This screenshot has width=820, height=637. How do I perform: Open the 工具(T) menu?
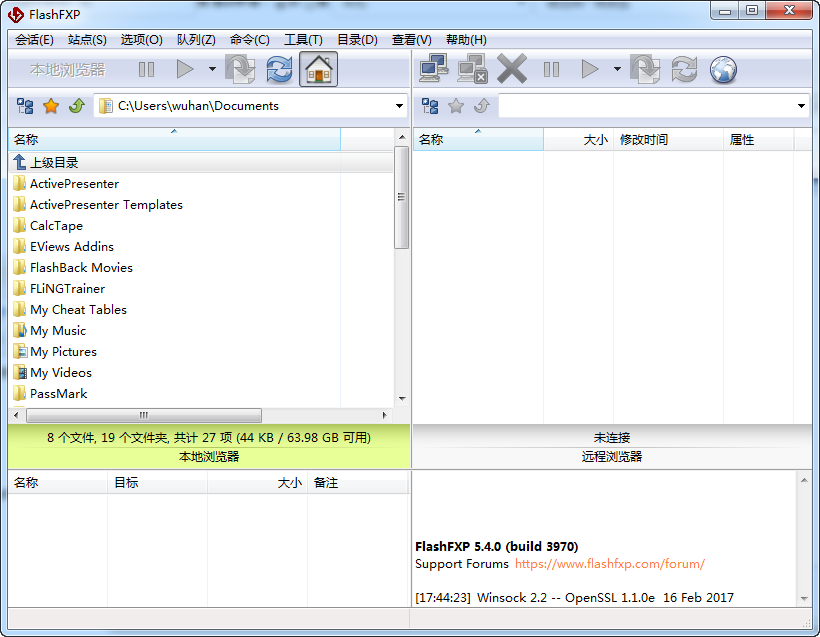coord(303,40)
